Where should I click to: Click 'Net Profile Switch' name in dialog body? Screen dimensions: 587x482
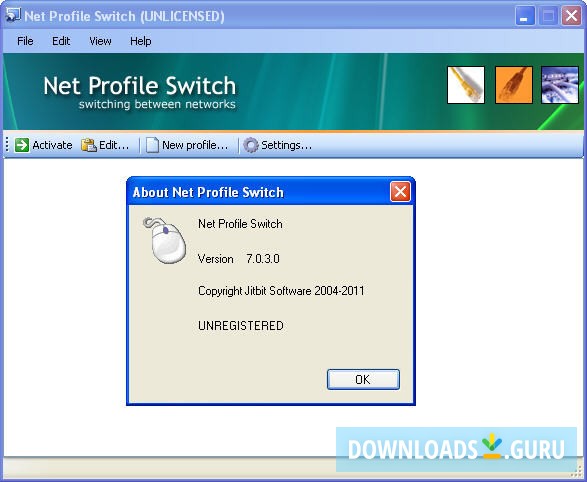click(x=240, y=224)
